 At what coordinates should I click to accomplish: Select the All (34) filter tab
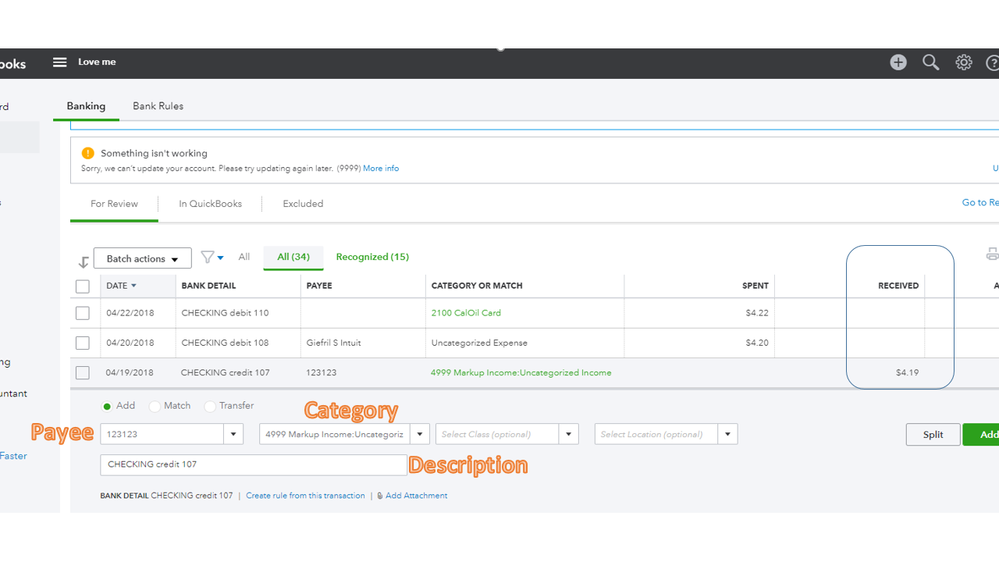[x=293, y=257]
